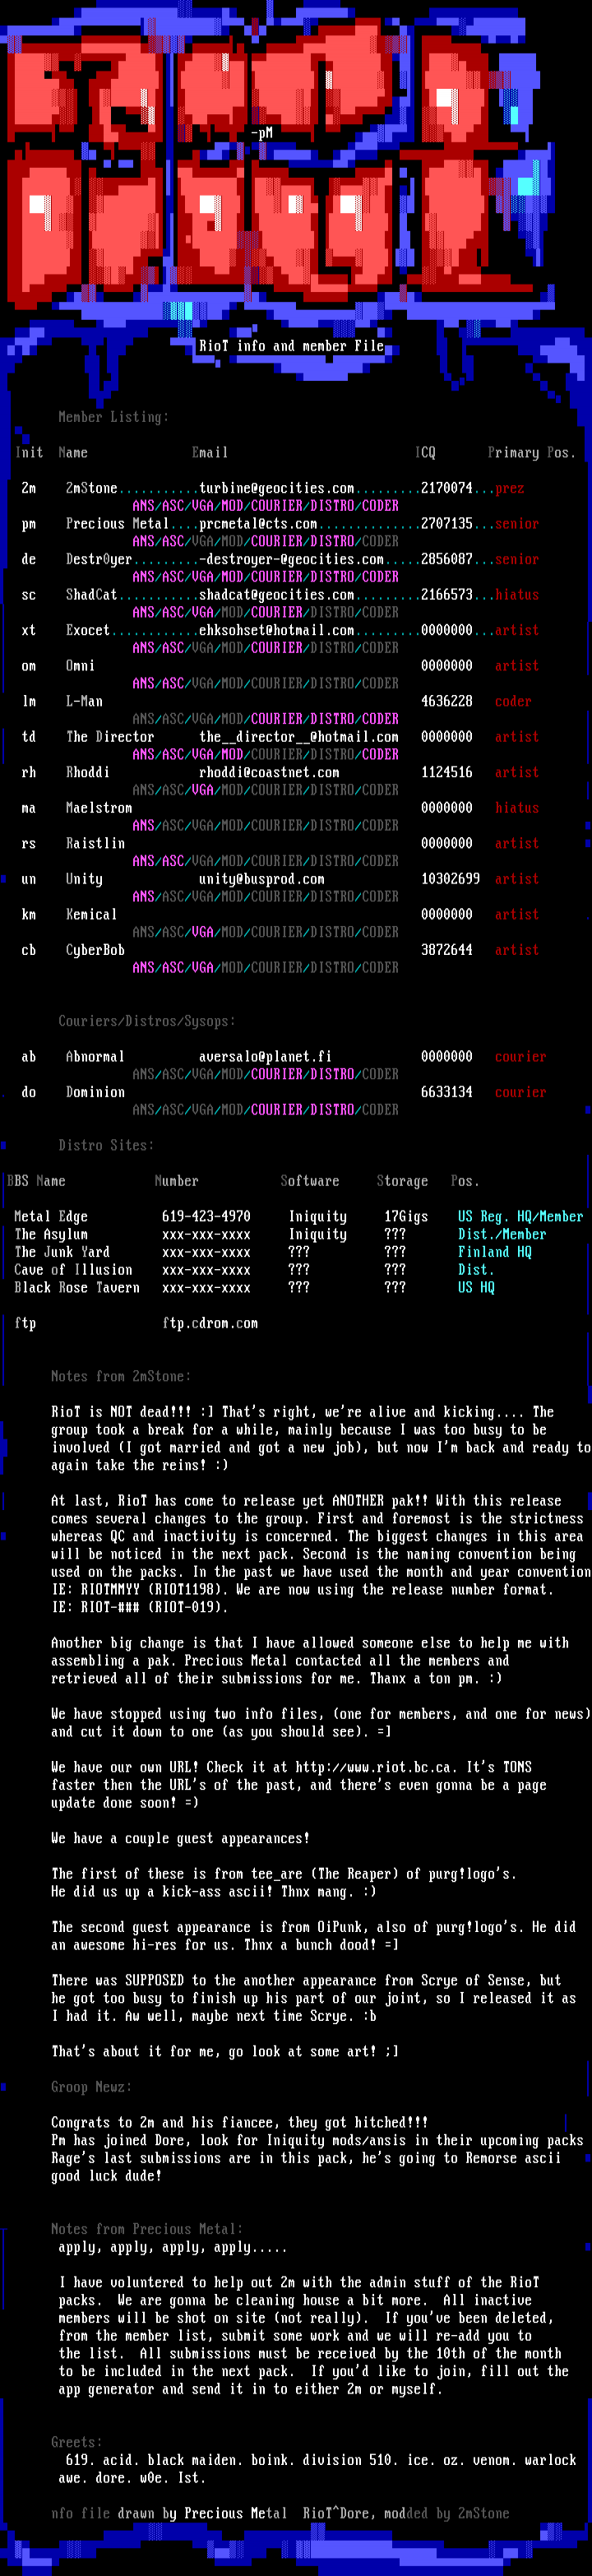Select the aversalo@planet.fi email address
The height and width of the screenshot is (2576, 592).
pyautogui.click(x=265, y=1056)
